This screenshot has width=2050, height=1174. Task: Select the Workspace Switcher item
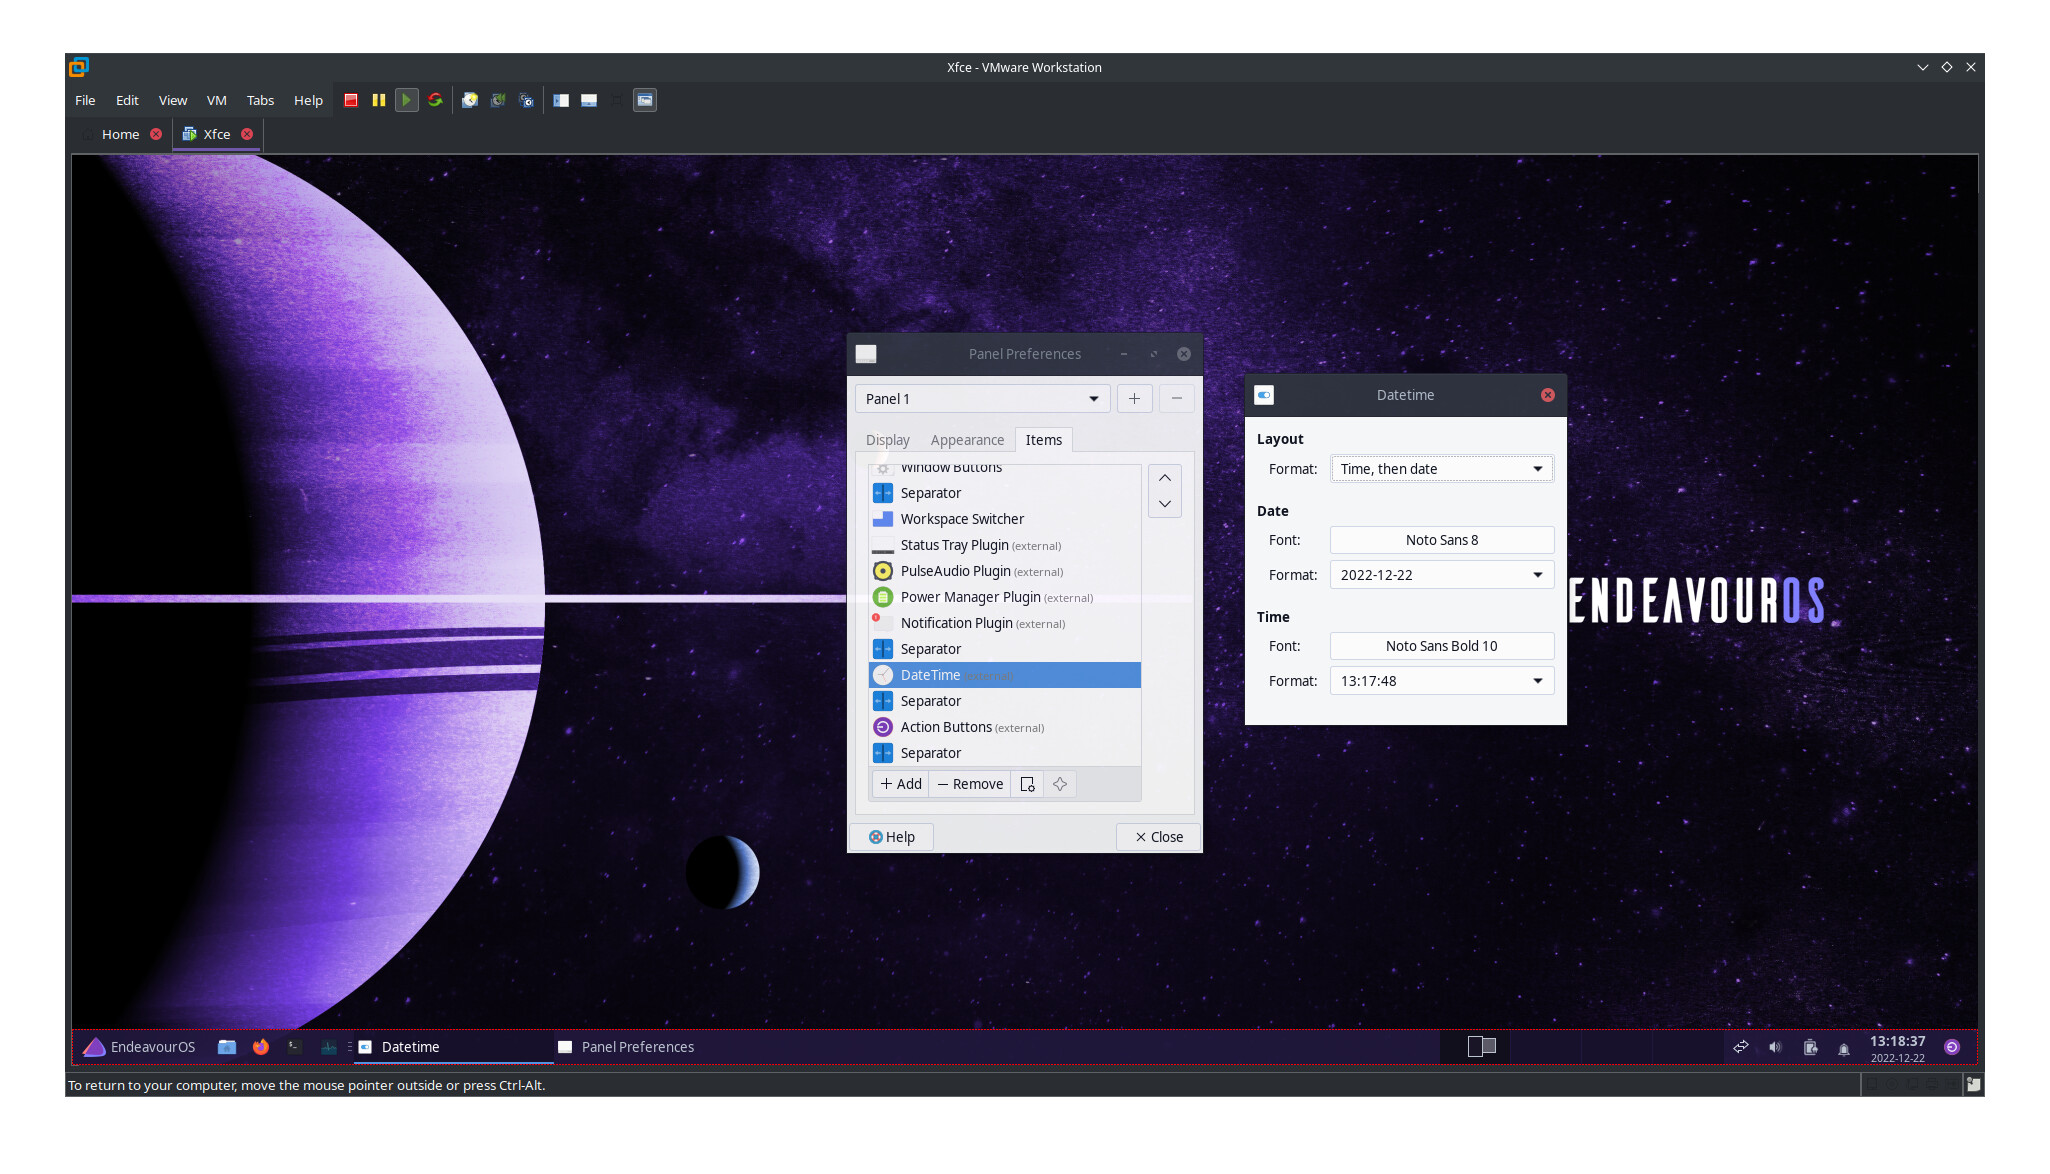[x=961, y=518]
